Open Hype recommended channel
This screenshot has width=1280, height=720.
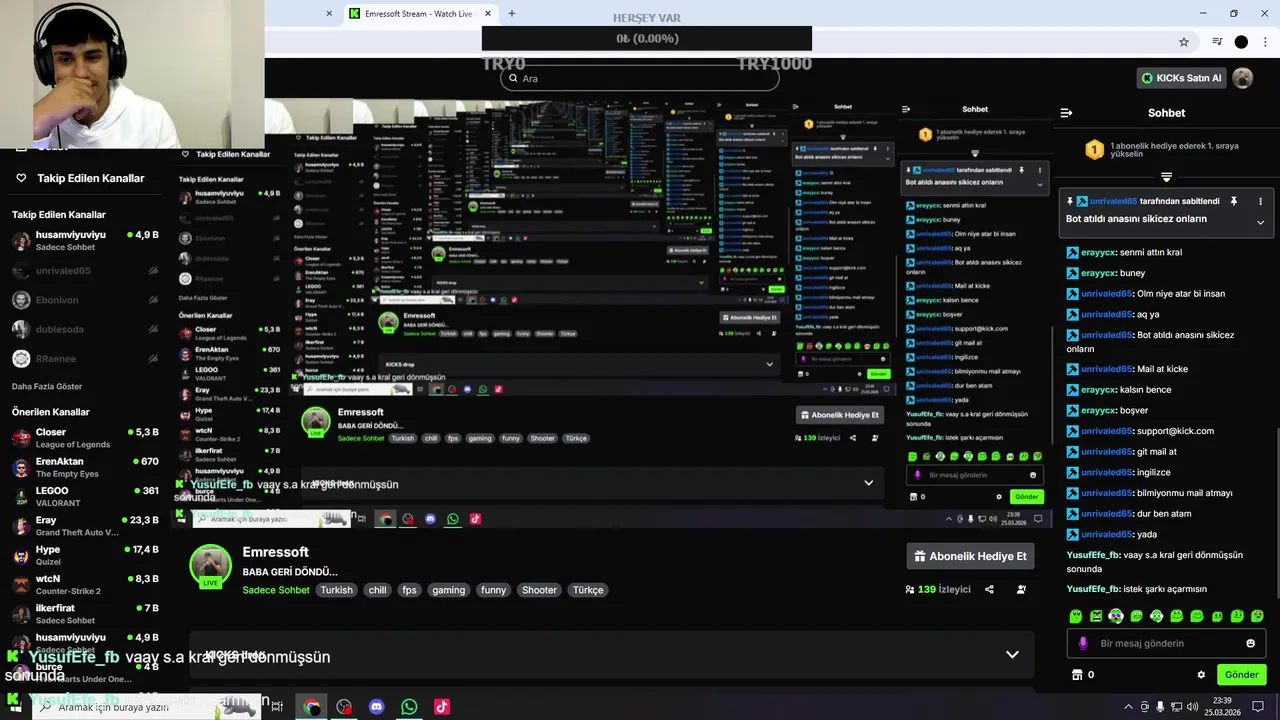[x=85, y=555]
